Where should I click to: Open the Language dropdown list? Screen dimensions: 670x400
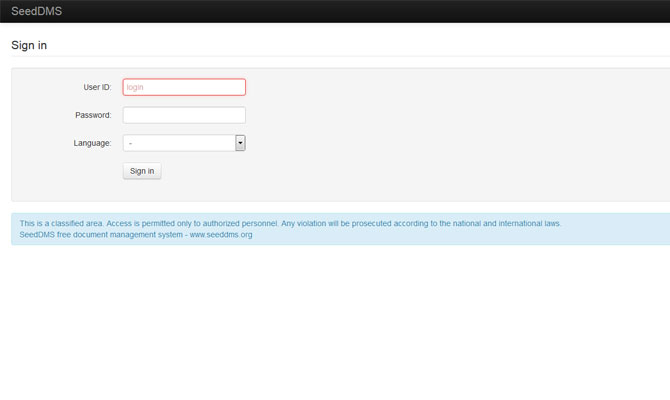pos(178,143)
